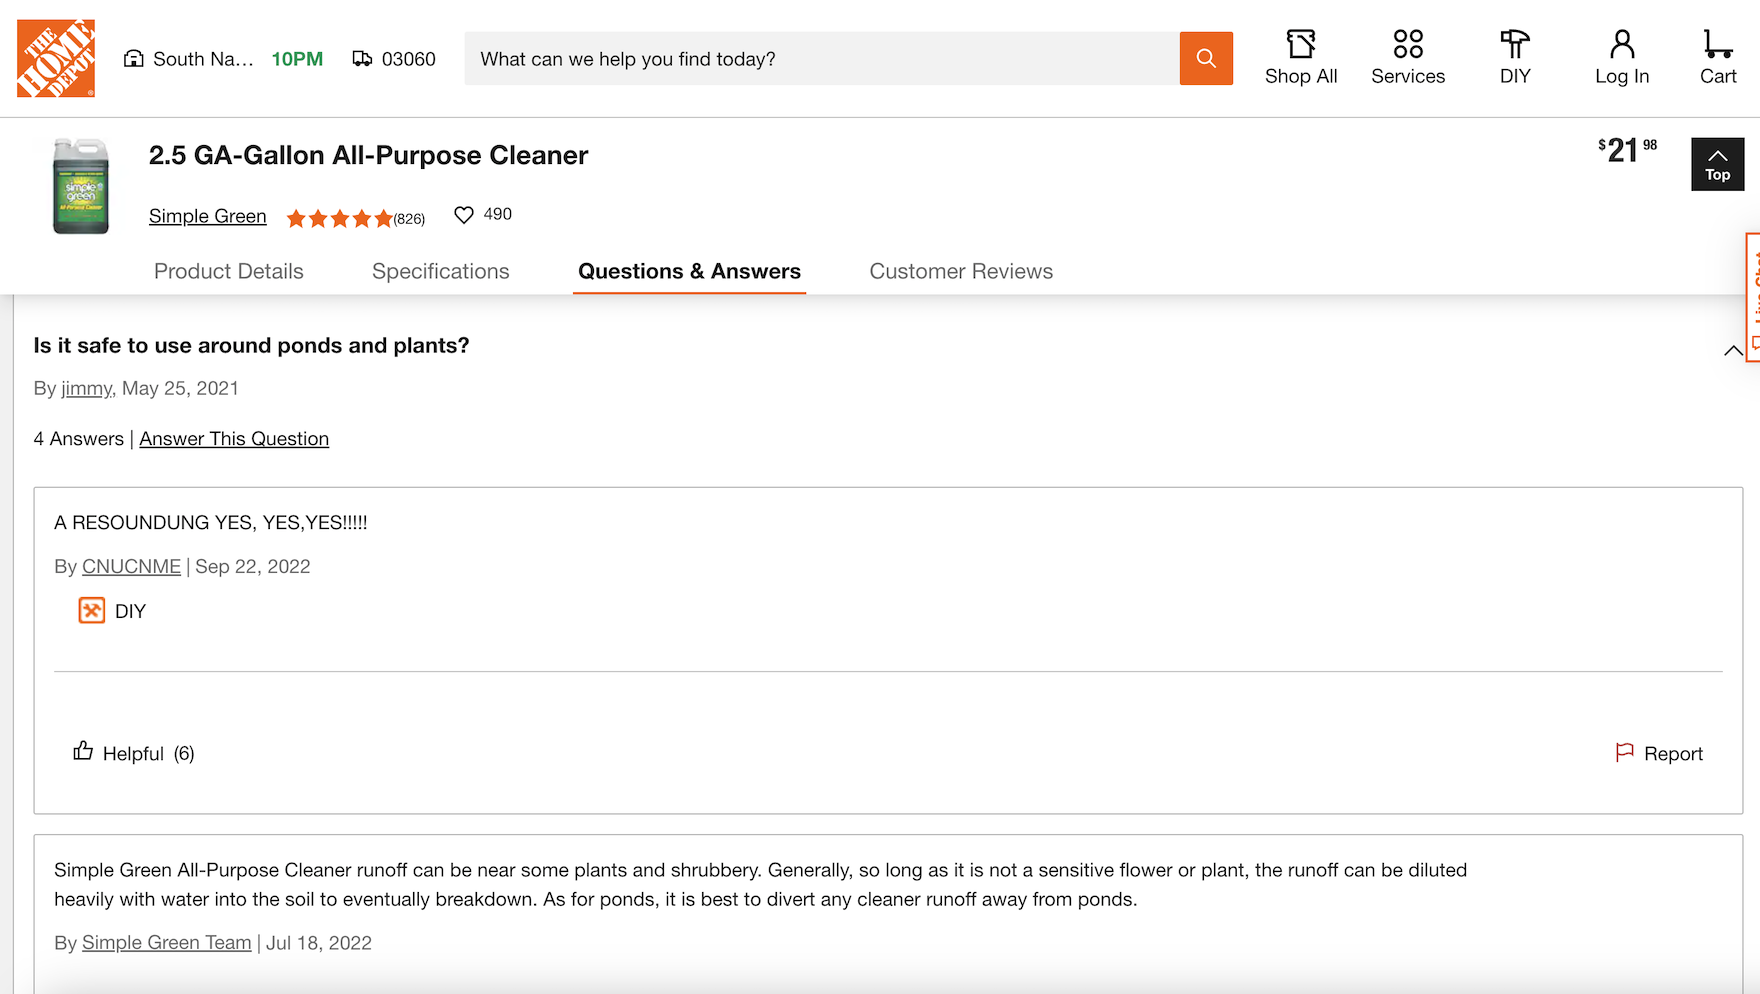Click the Answer This Question link
The height and width of the screenshot is (994, 1760).
coord(234,439)
